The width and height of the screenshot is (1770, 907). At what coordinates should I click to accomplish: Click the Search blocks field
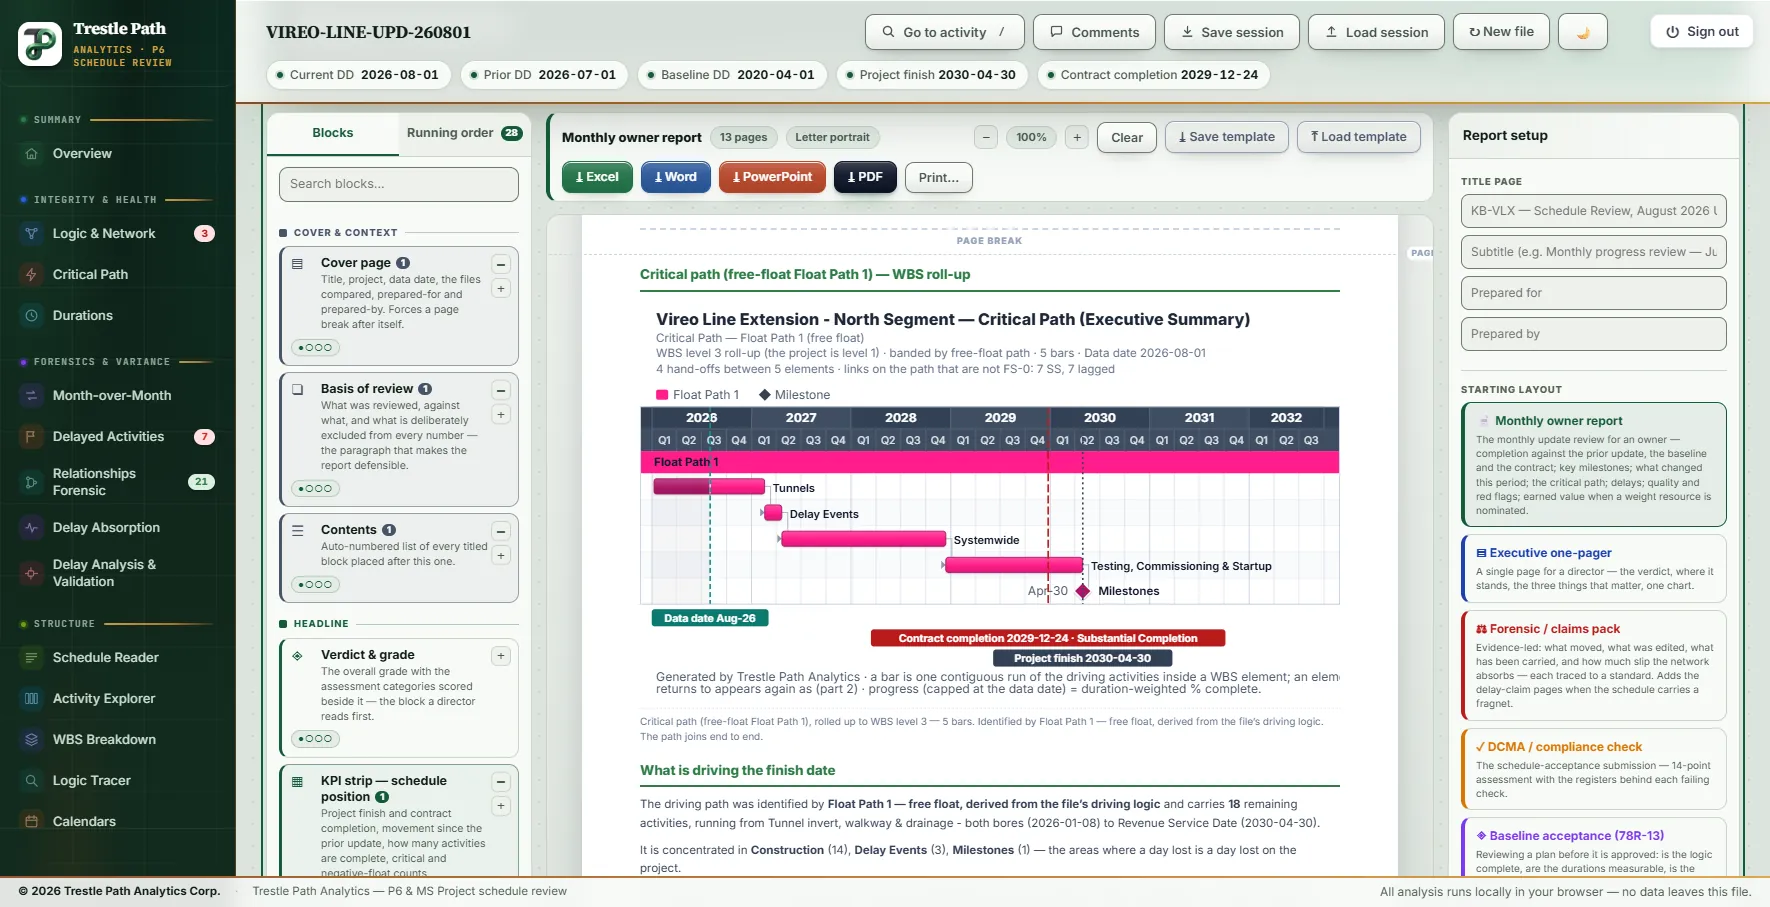[399, 184]
